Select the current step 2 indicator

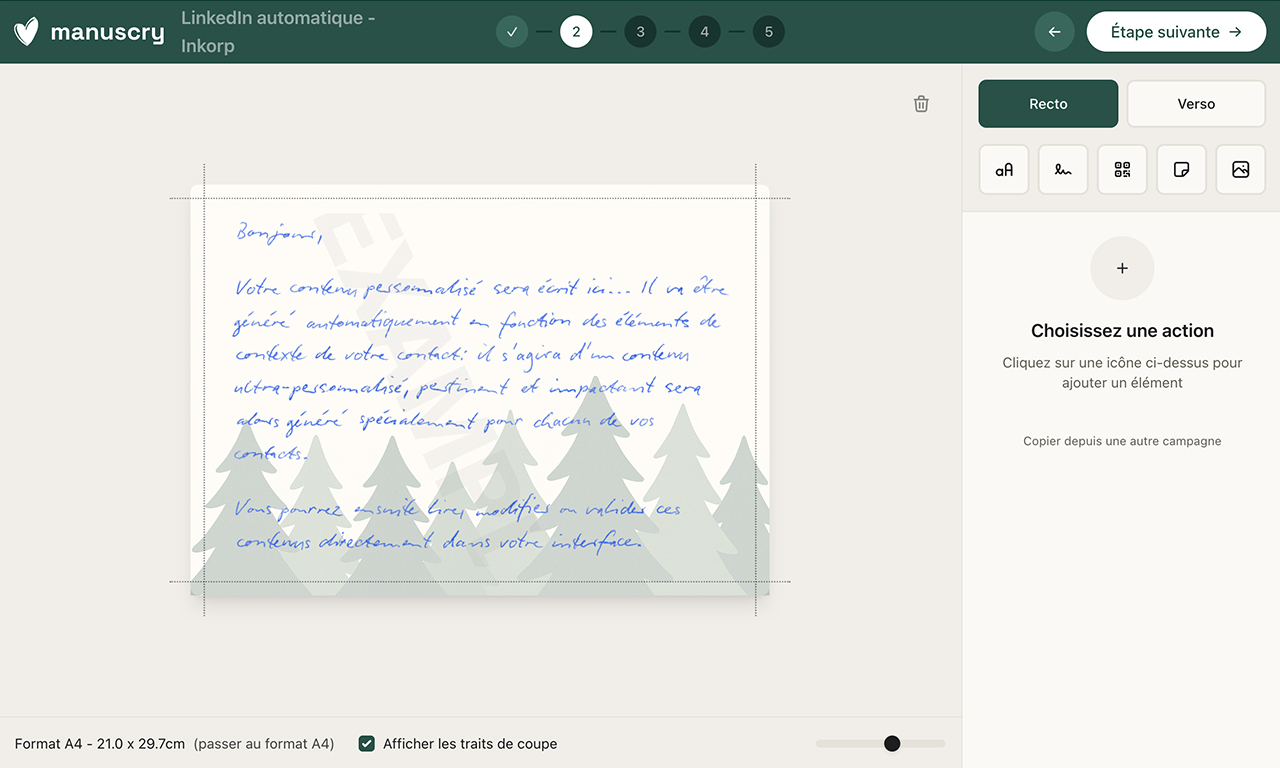click(576, 31)
